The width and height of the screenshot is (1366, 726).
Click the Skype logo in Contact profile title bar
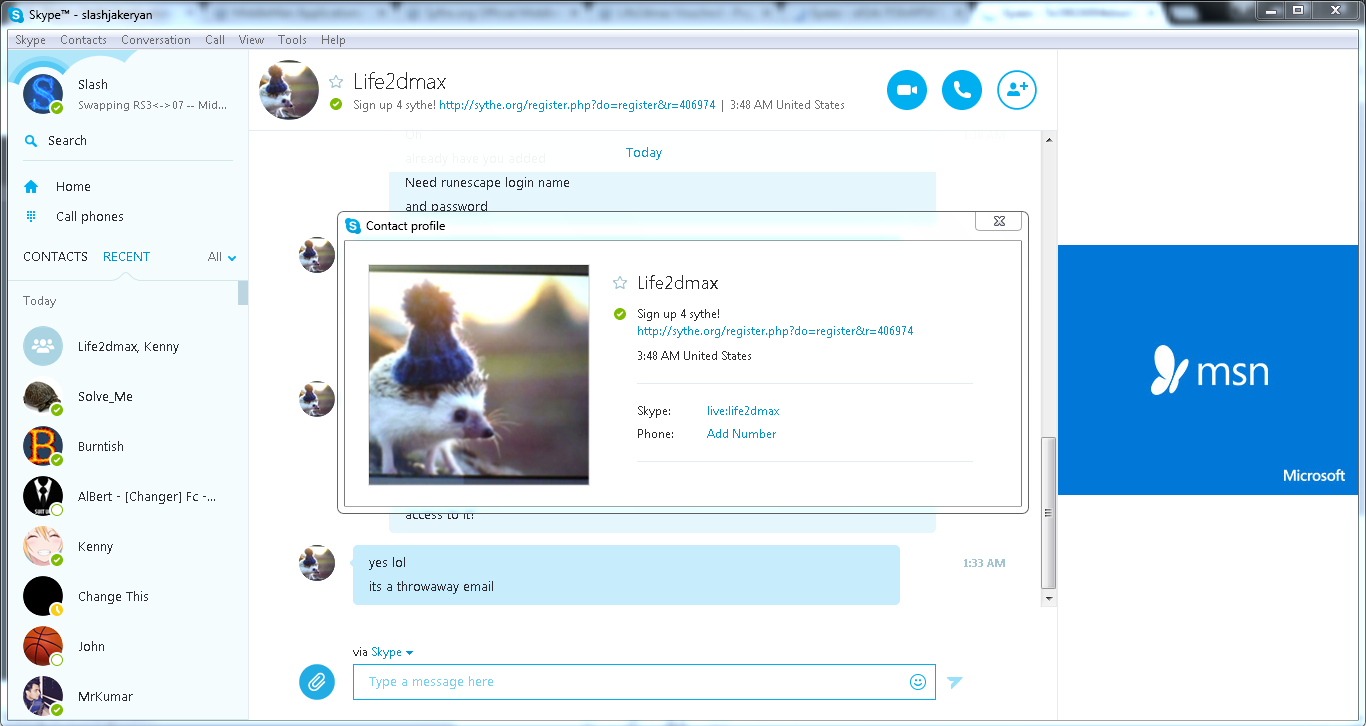click(353, 226)
